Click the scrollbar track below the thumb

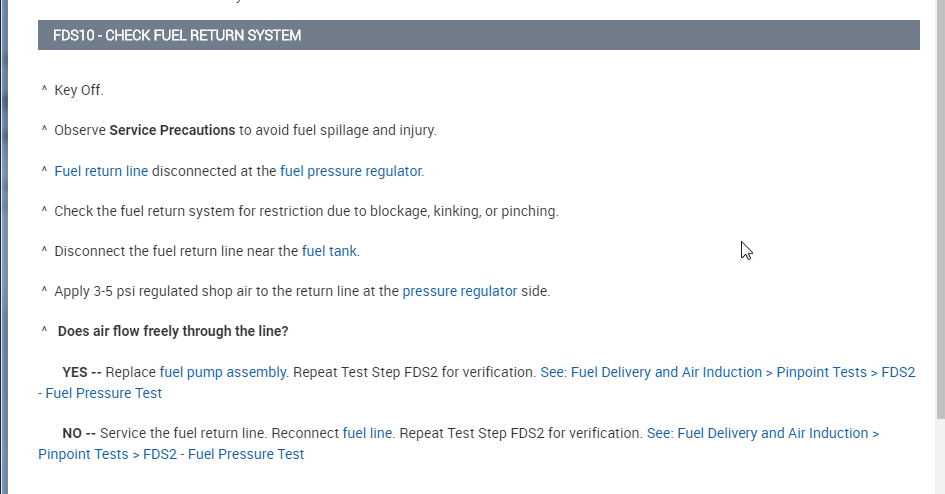click(939, 455)
